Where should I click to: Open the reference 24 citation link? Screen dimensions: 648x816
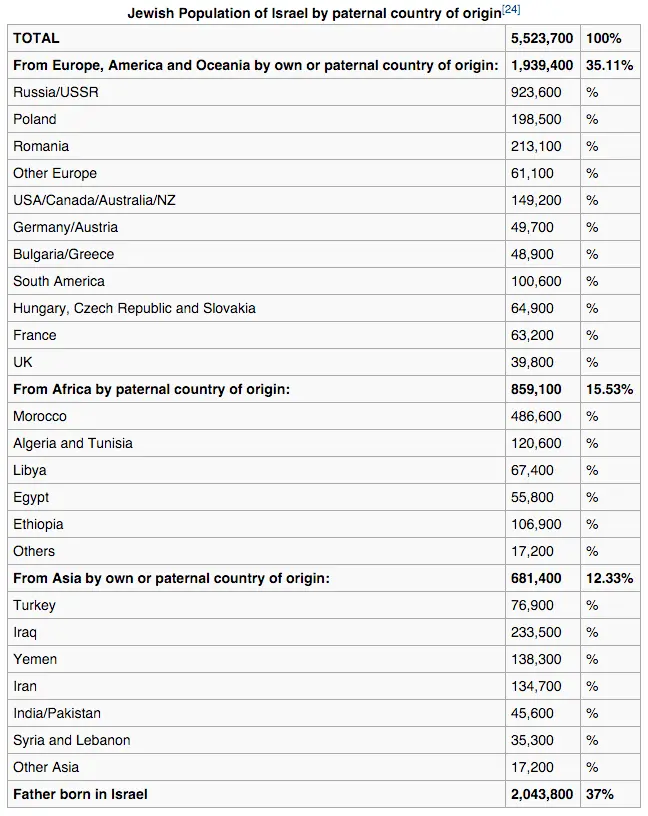511,10
